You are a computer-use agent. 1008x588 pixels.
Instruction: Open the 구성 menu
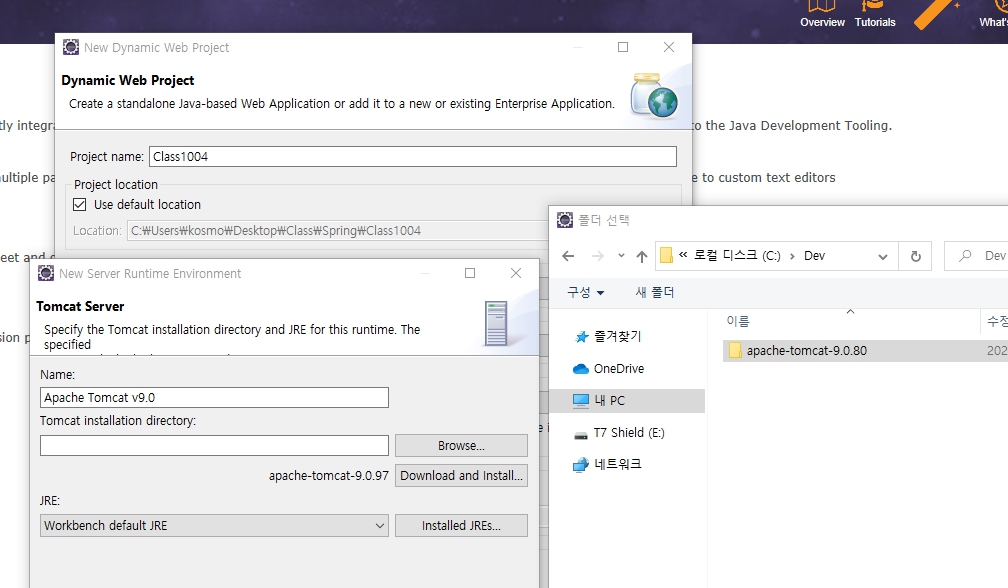pyautogui.click(x=585, y=292)
